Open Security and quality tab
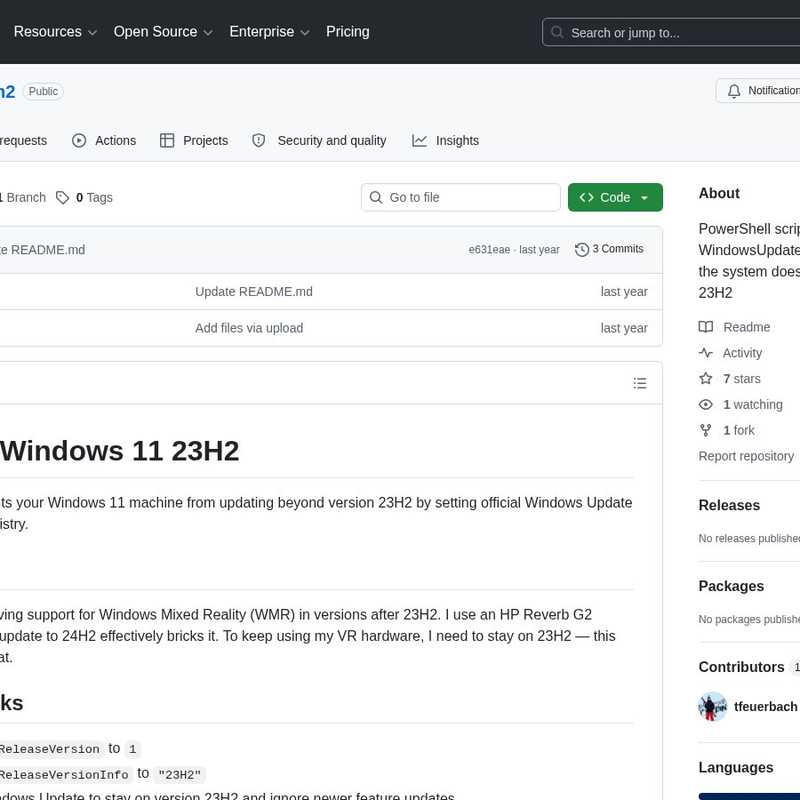The height and width of the screenshot is (800, 800). click(x=319, y=140)
